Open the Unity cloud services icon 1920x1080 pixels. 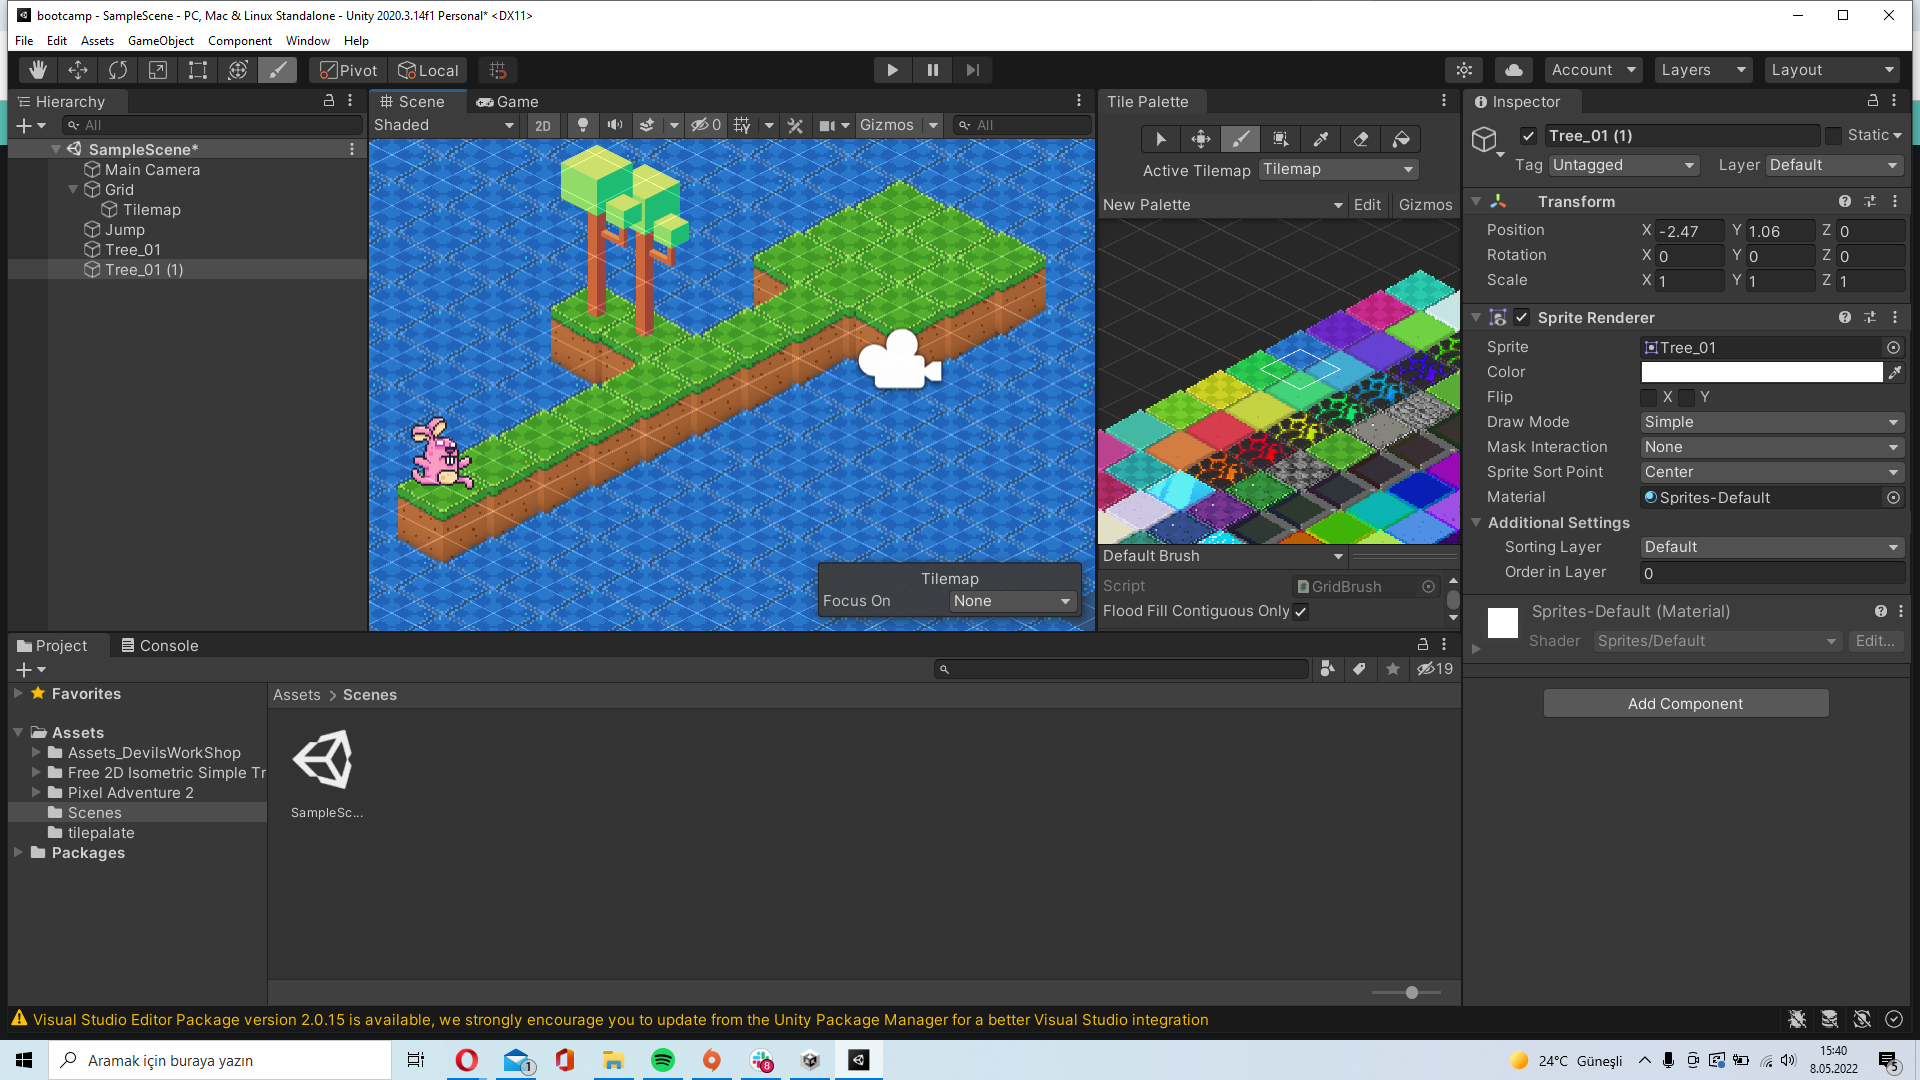[x=1513, y=69]
